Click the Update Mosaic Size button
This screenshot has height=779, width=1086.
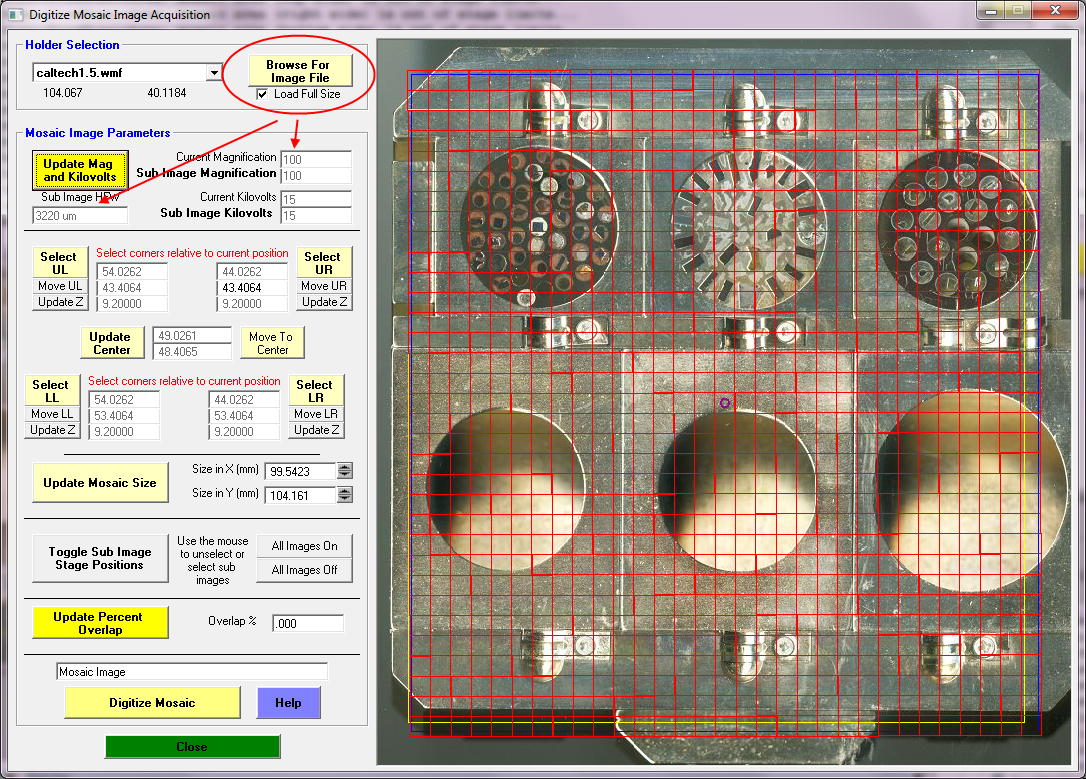[x=99, y=483]
